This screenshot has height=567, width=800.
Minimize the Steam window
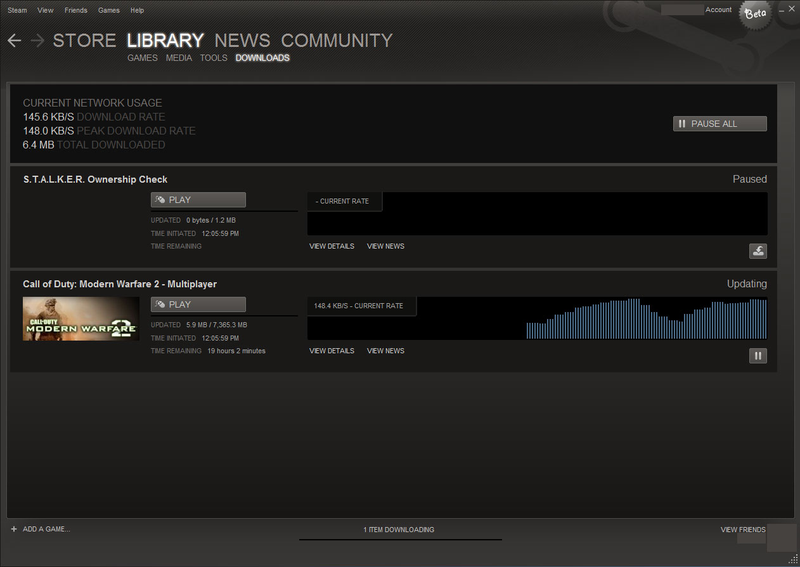782,10
